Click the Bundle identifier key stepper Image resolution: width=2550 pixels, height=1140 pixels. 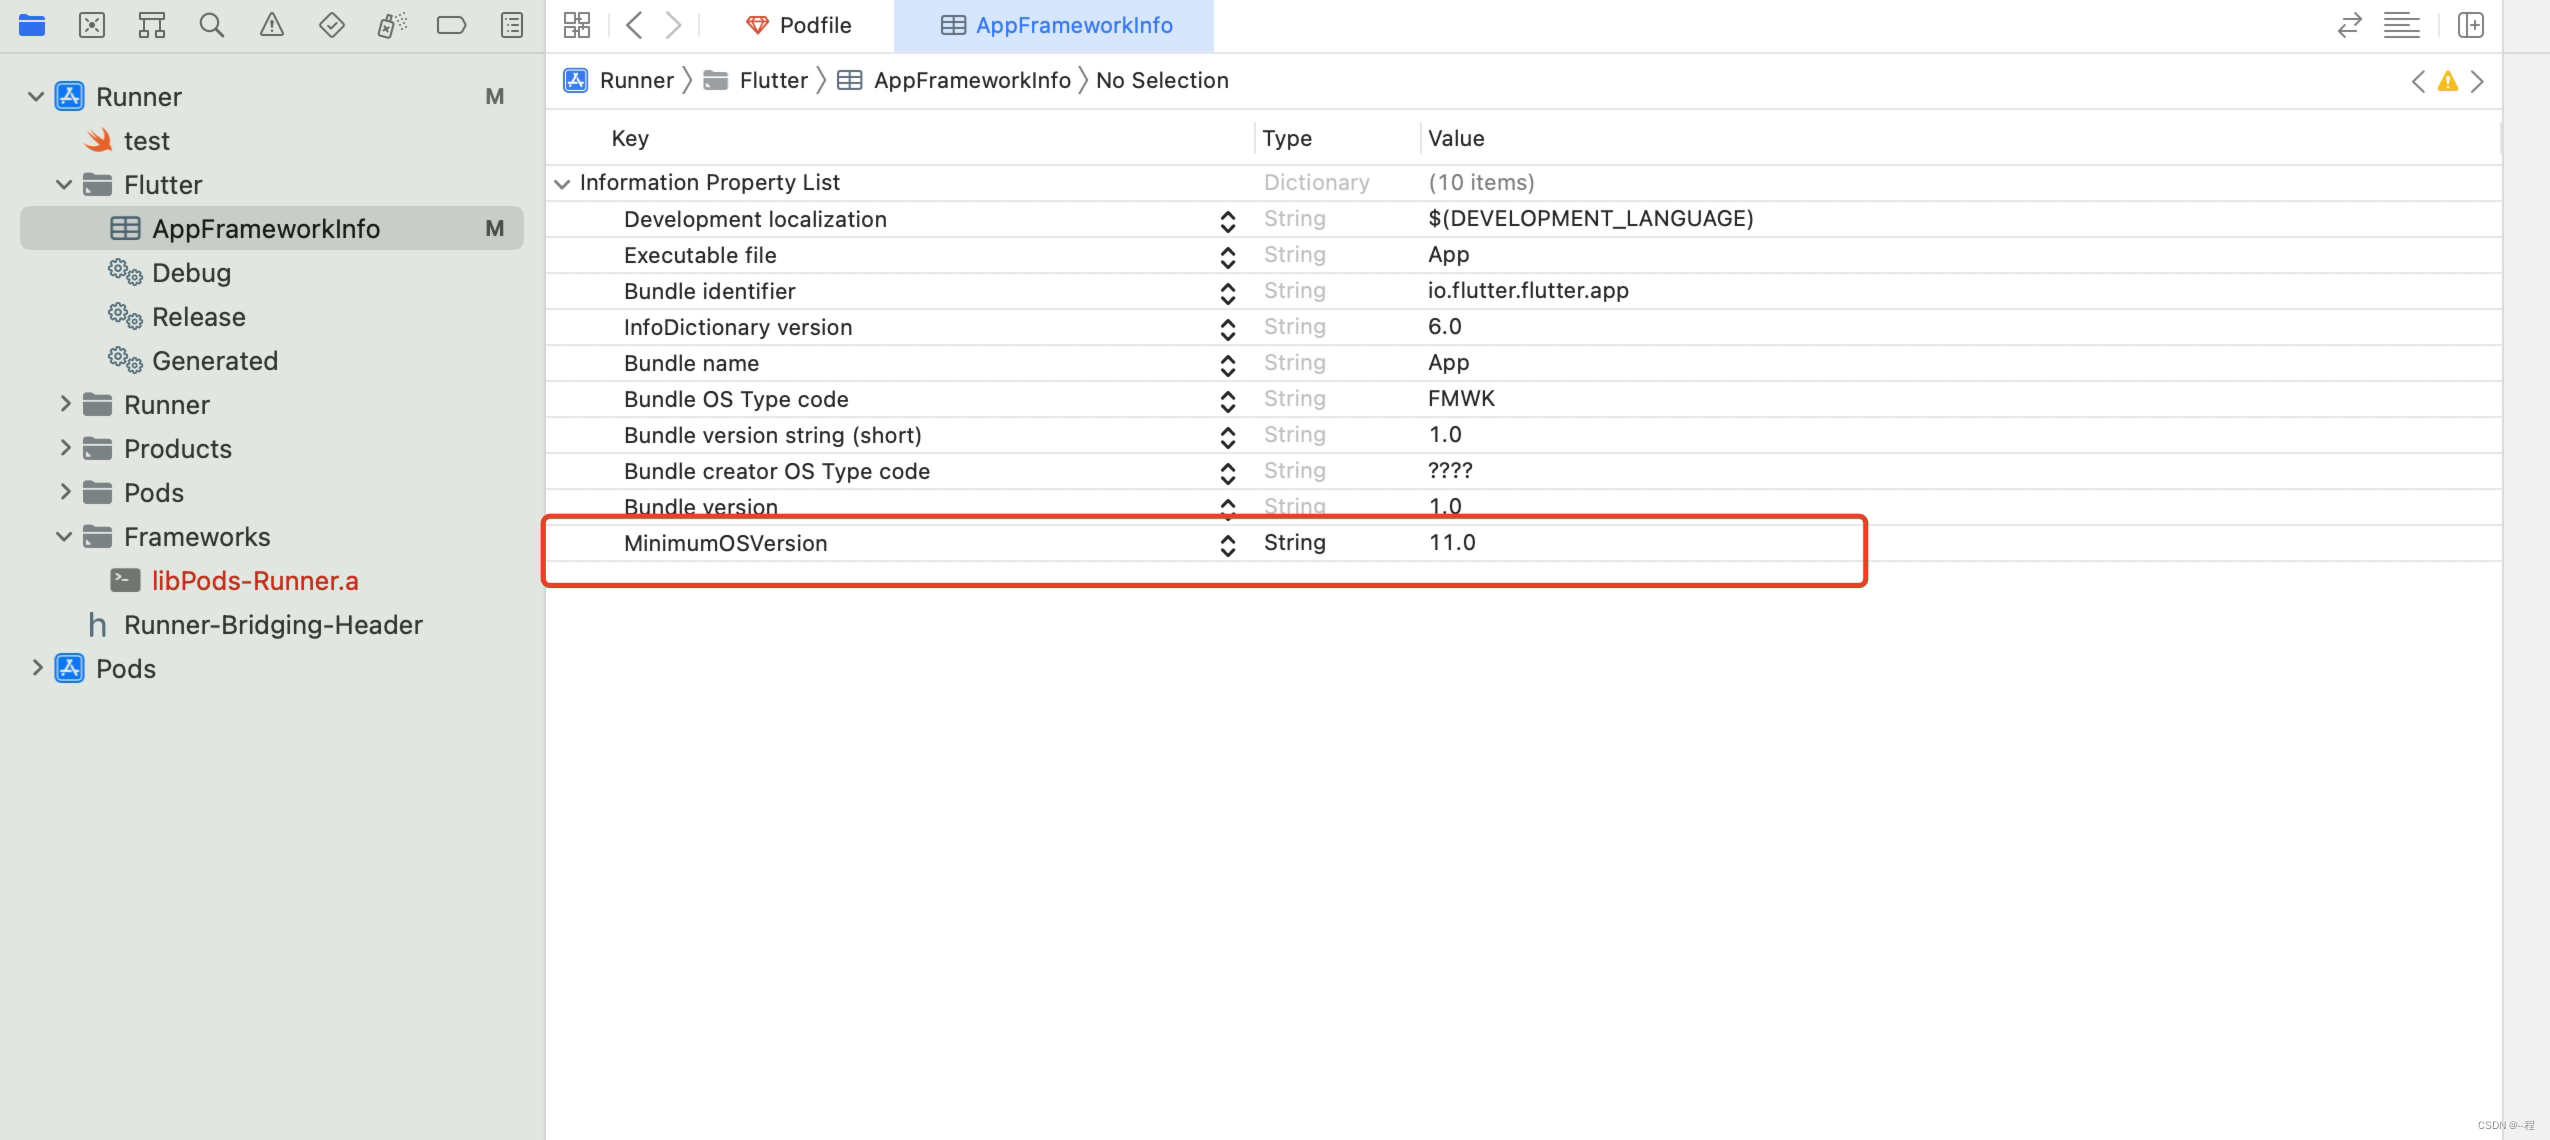1228,293
